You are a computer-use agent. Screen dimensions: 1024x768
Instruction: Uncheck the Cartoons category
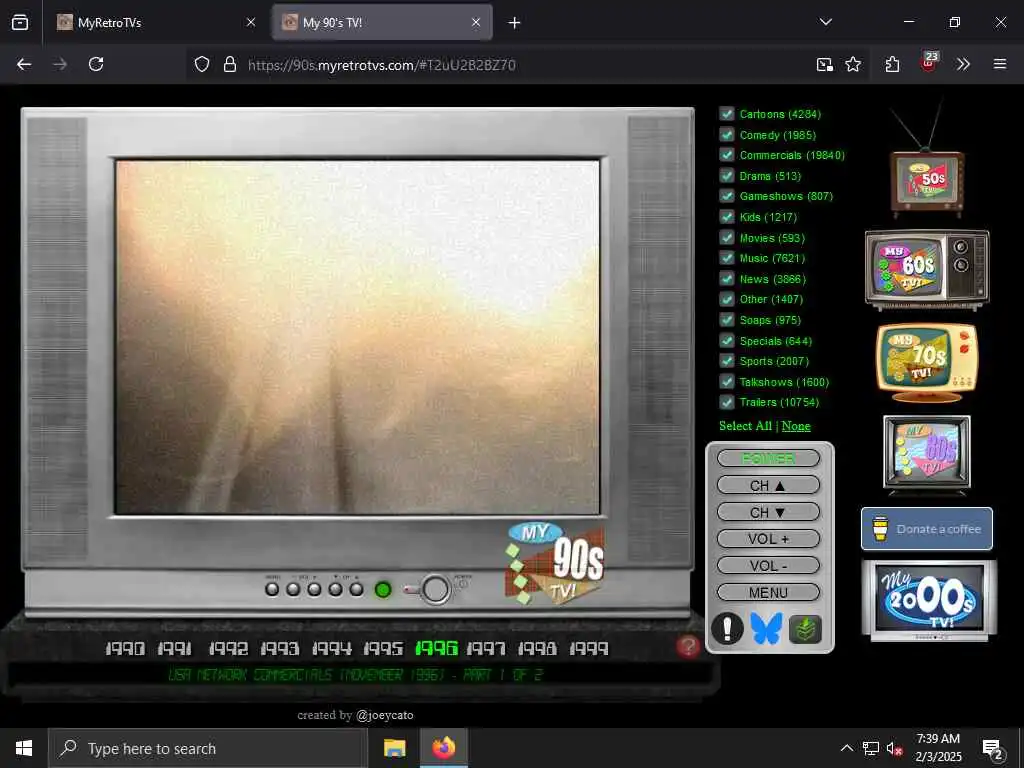(727, 114)
